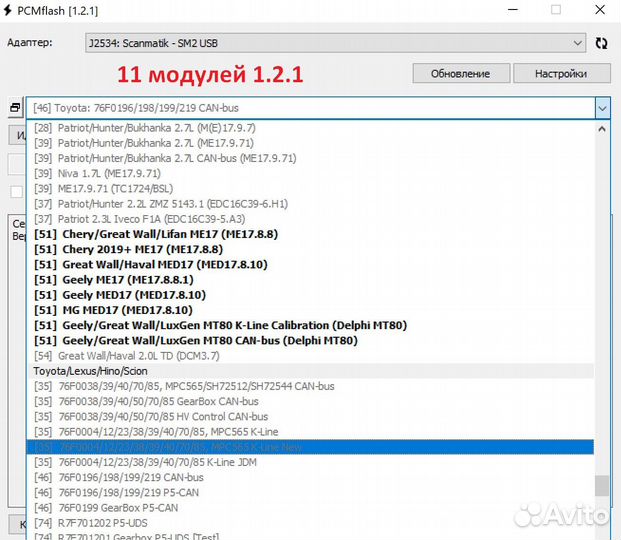The image size is (621, 540).
Task: Select Great Wall/Haval 2.0L TD (DCM3.7)
Action: point(310,356)
